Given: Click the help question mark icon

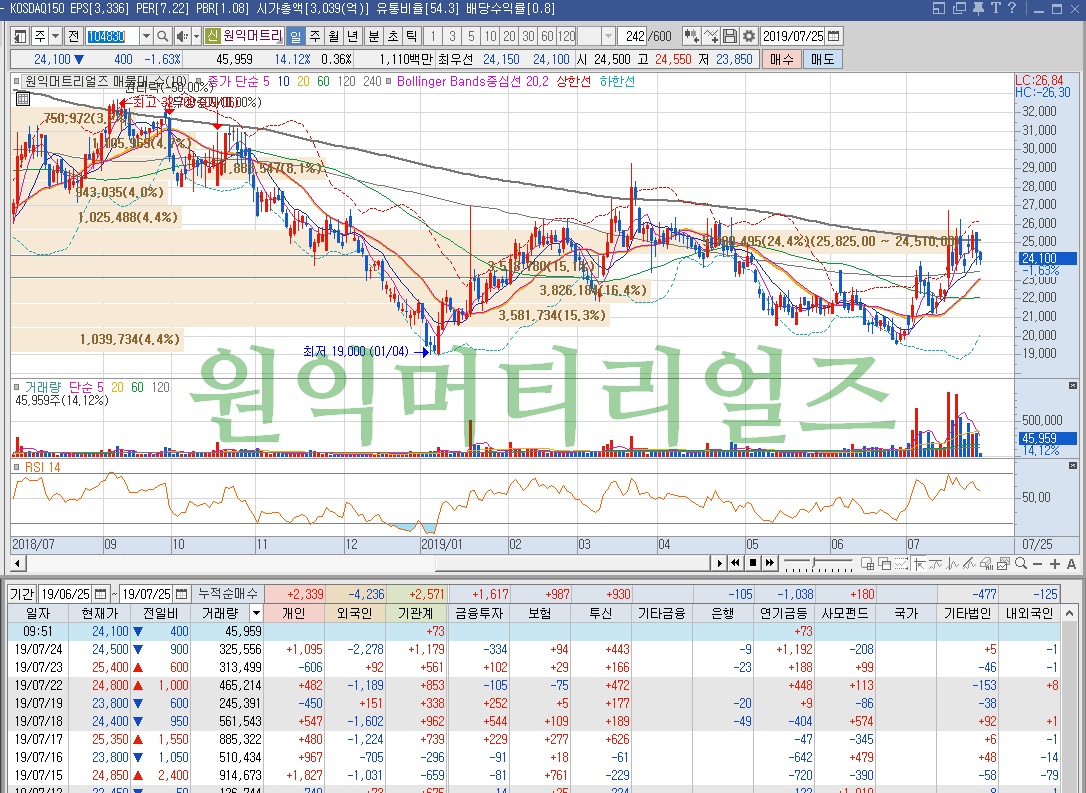Looking at the screenshot, I should tap(1012, 8).
